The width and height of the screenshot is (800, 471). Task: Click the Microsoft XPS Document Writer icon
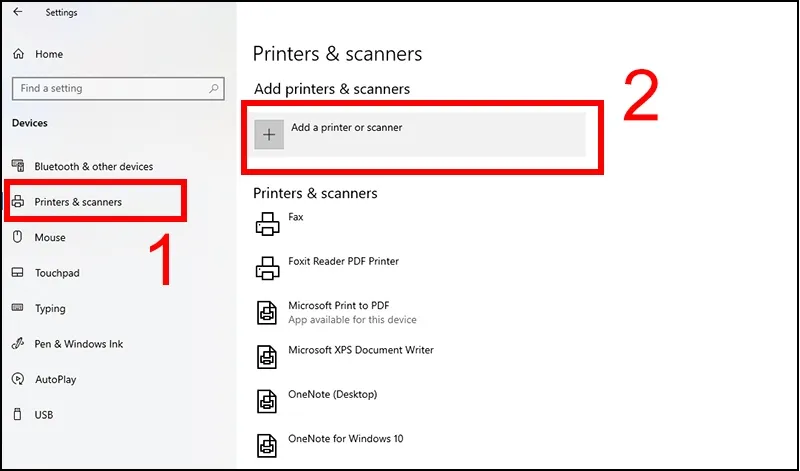(267, 356)
